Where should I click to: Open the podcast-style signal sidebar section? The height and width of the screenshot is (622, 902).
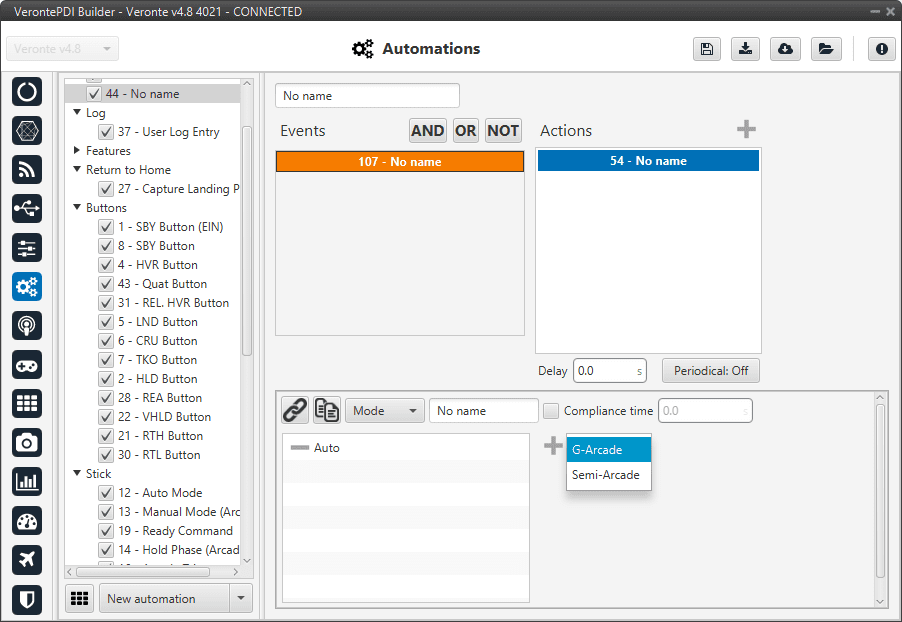pyautogui.click(x=27, y=326)
